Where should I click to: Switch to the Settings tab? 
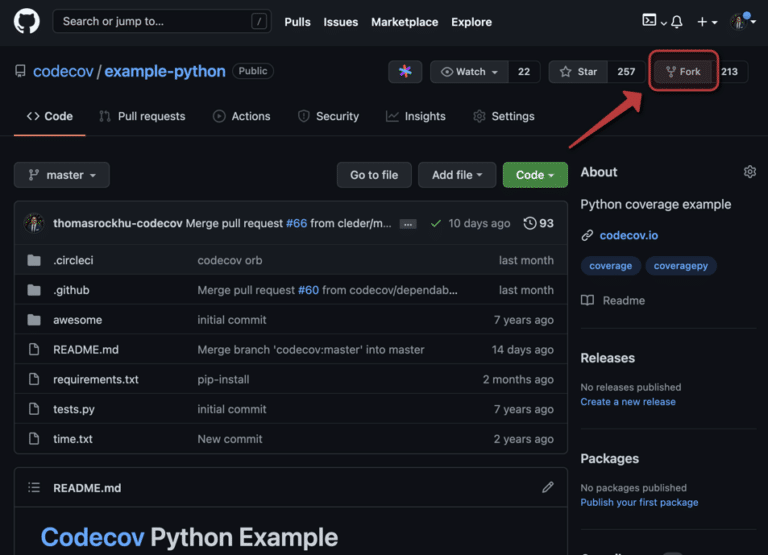(x=504, y=116)
